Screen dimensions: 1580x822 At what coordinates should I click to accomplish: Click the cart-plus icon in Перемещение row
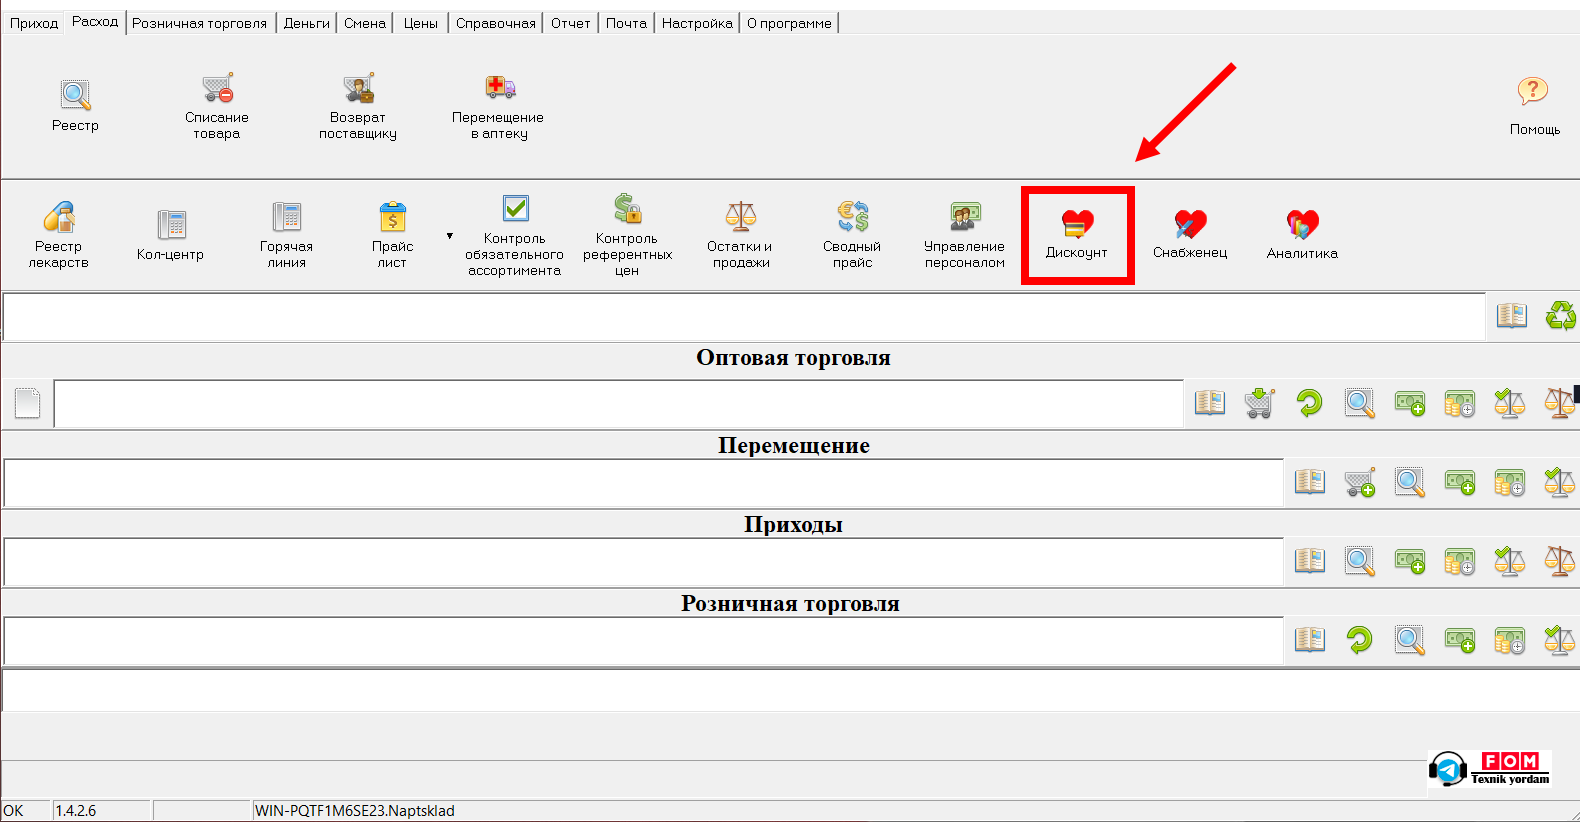1360,482
